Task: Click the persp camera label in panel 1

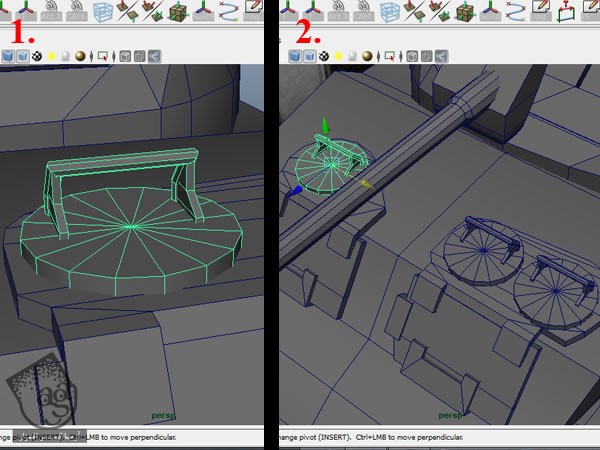Action: pos(162,414)
